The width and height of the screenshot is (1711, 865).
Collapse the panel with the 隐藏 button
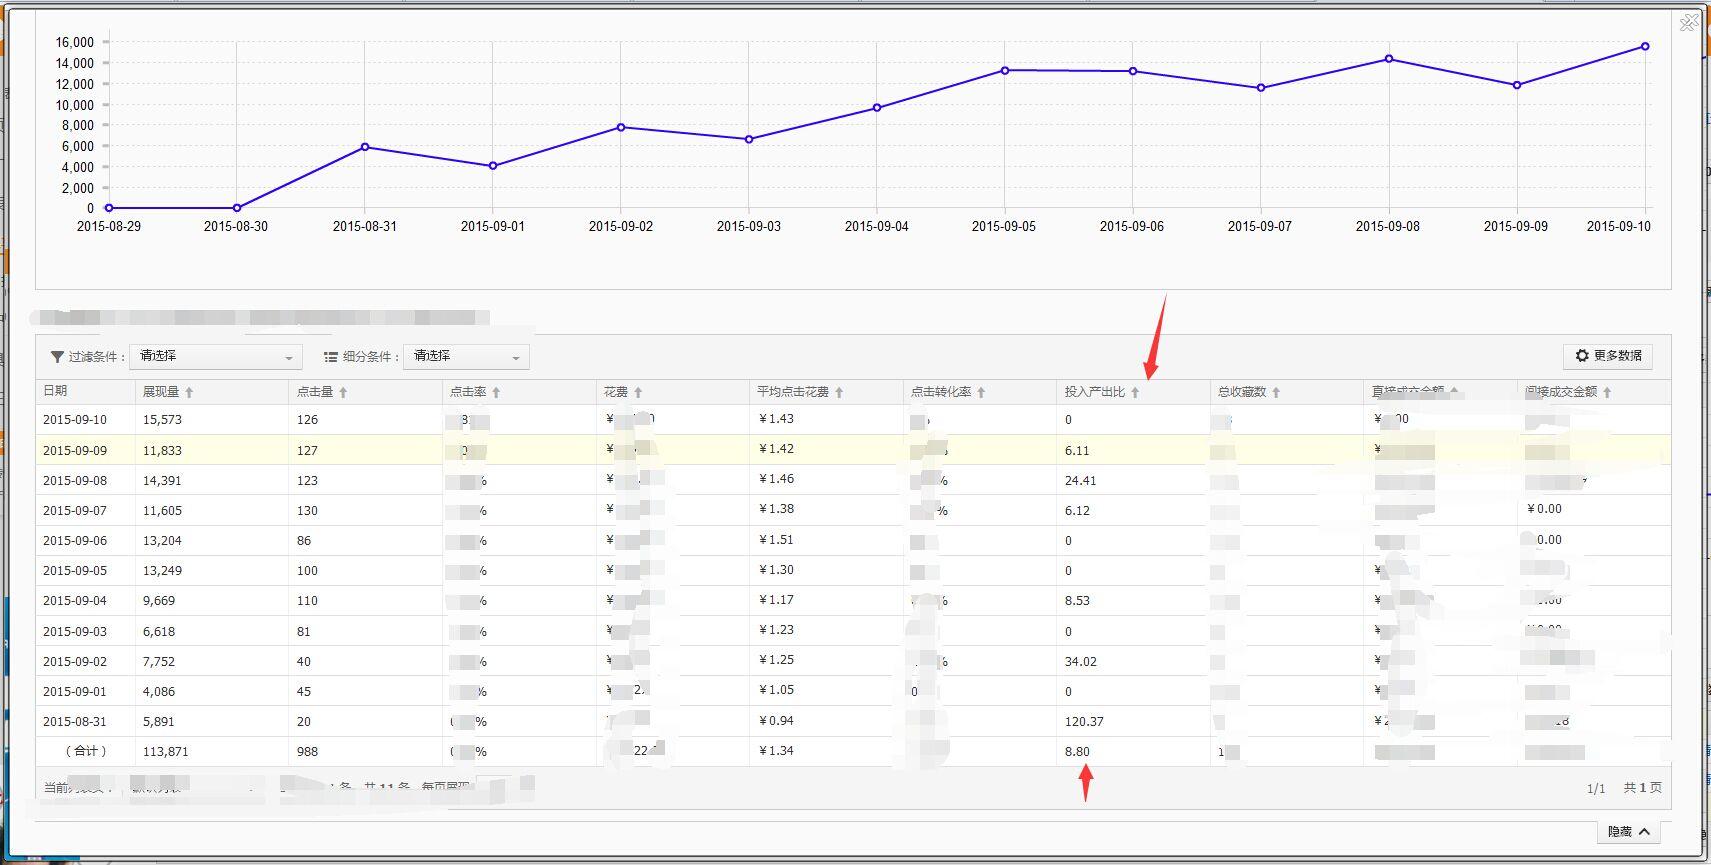[1629, 831]
